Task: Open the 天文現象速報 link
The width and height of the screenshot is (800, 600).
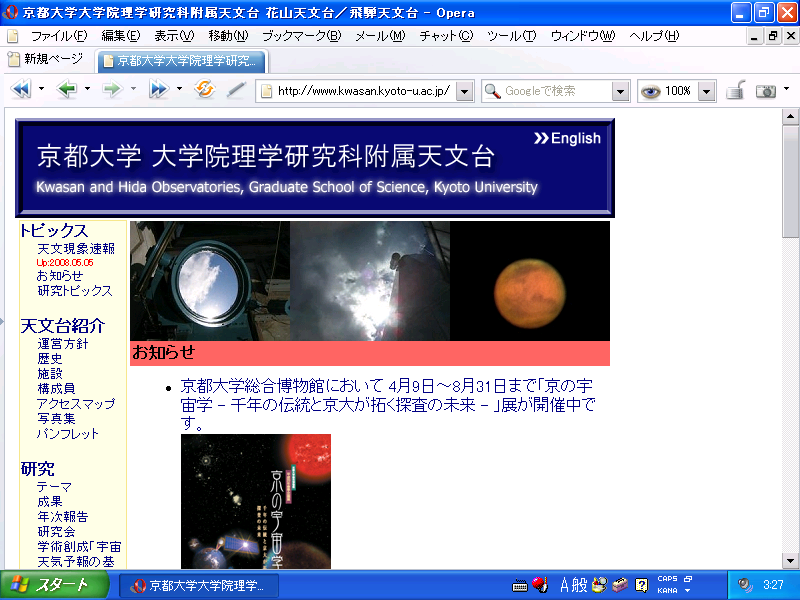Action: click(76, 248)
